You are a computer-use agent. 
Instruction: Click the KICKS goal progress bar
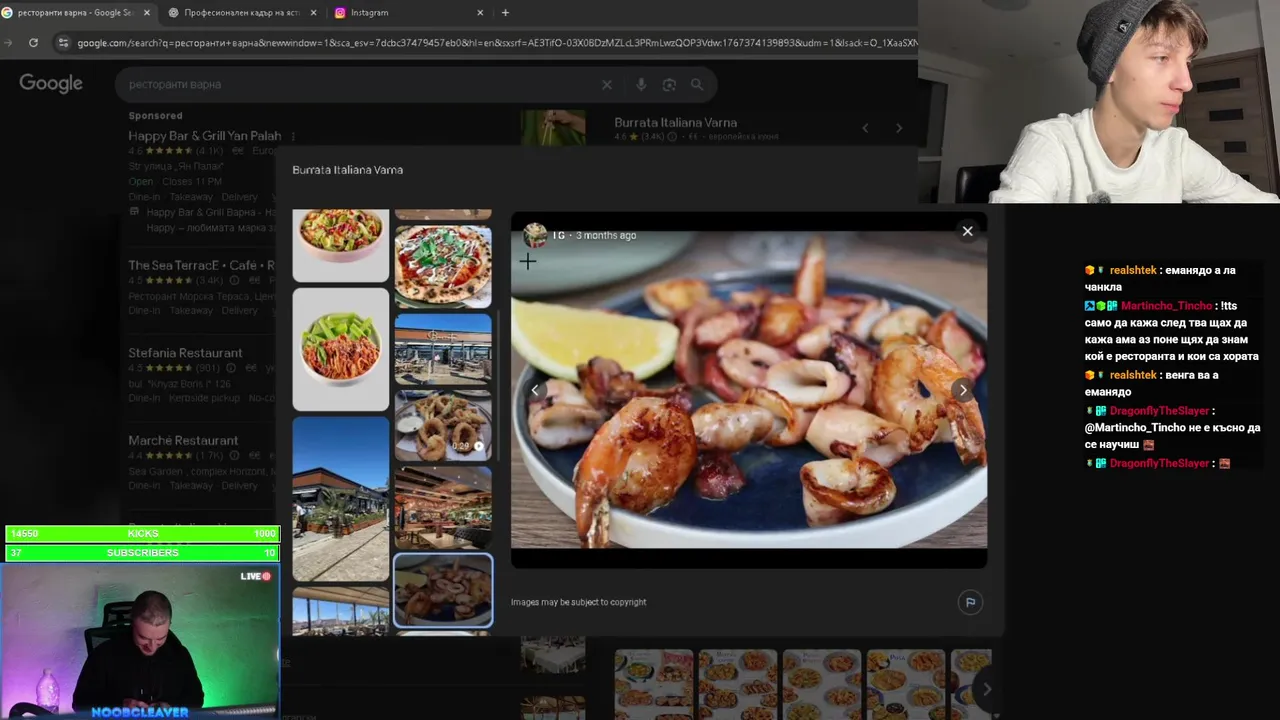click(143, 534)
